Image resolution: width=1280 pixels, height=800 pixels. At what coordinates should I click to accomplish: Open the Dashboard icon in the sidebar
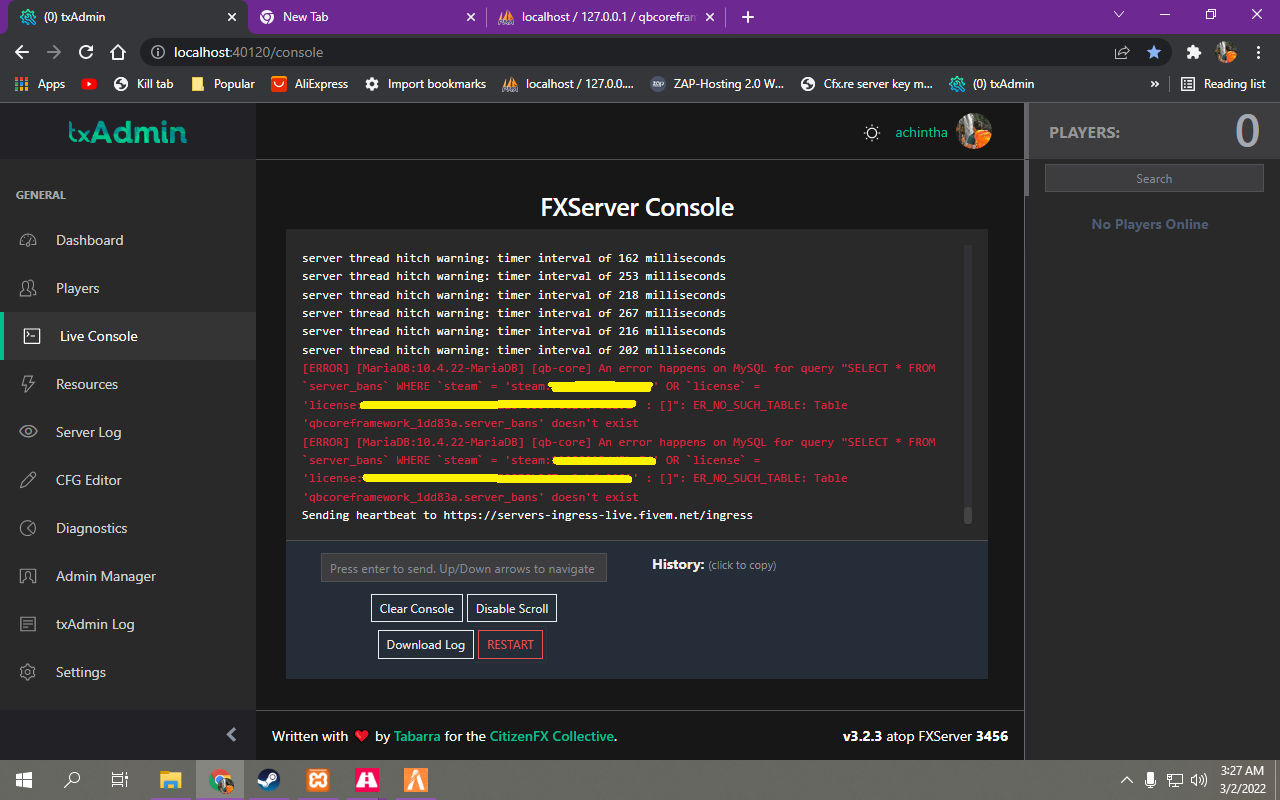click(28, 240)
